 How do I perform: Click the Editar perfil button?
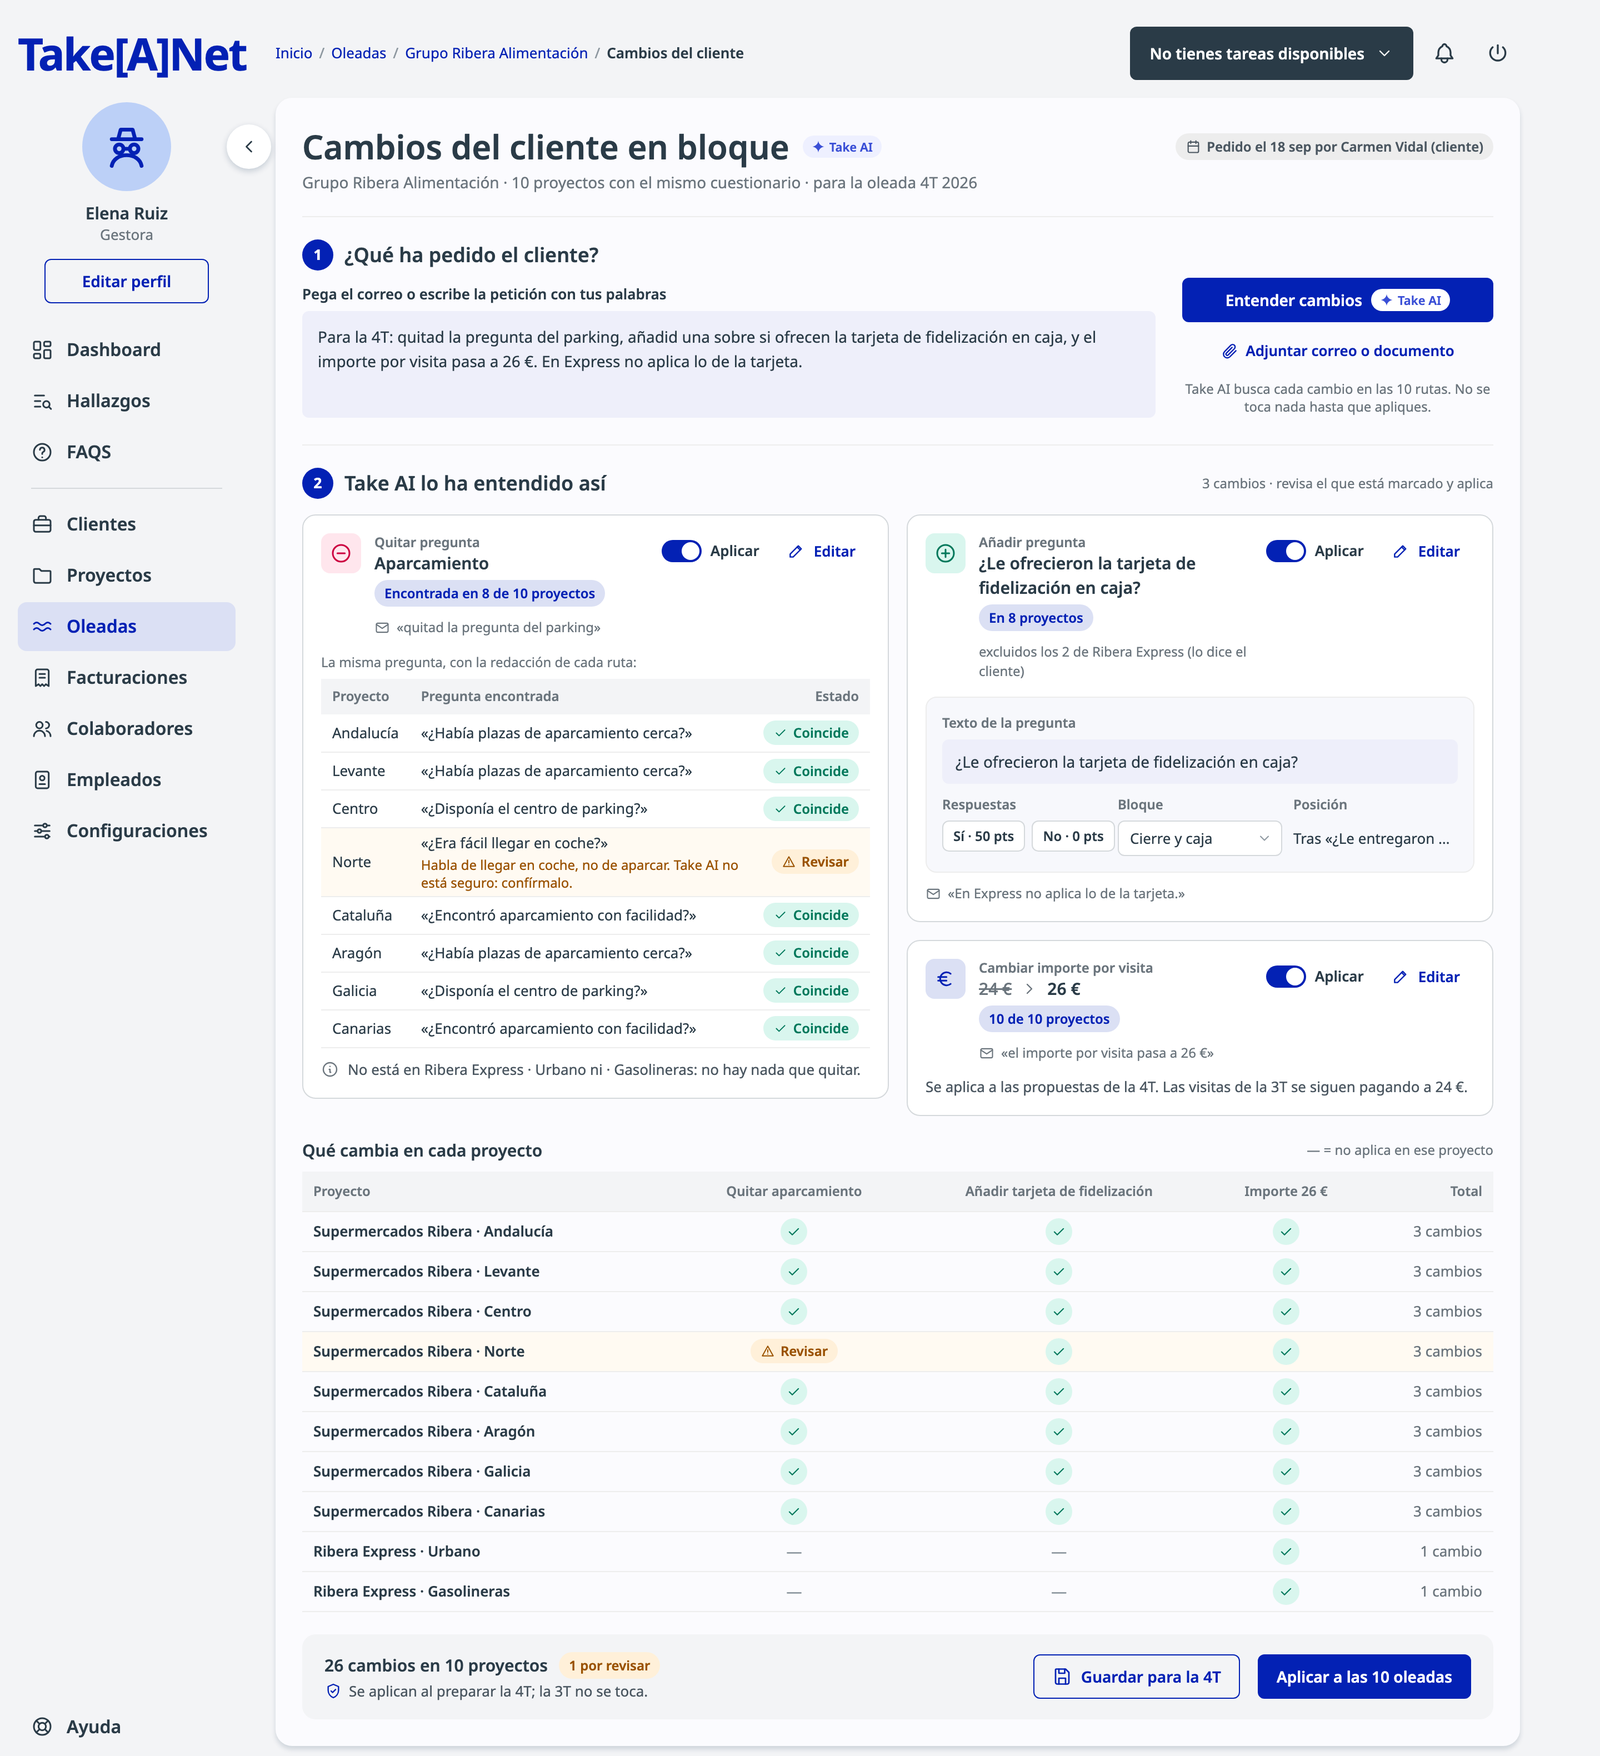[127, 282]
